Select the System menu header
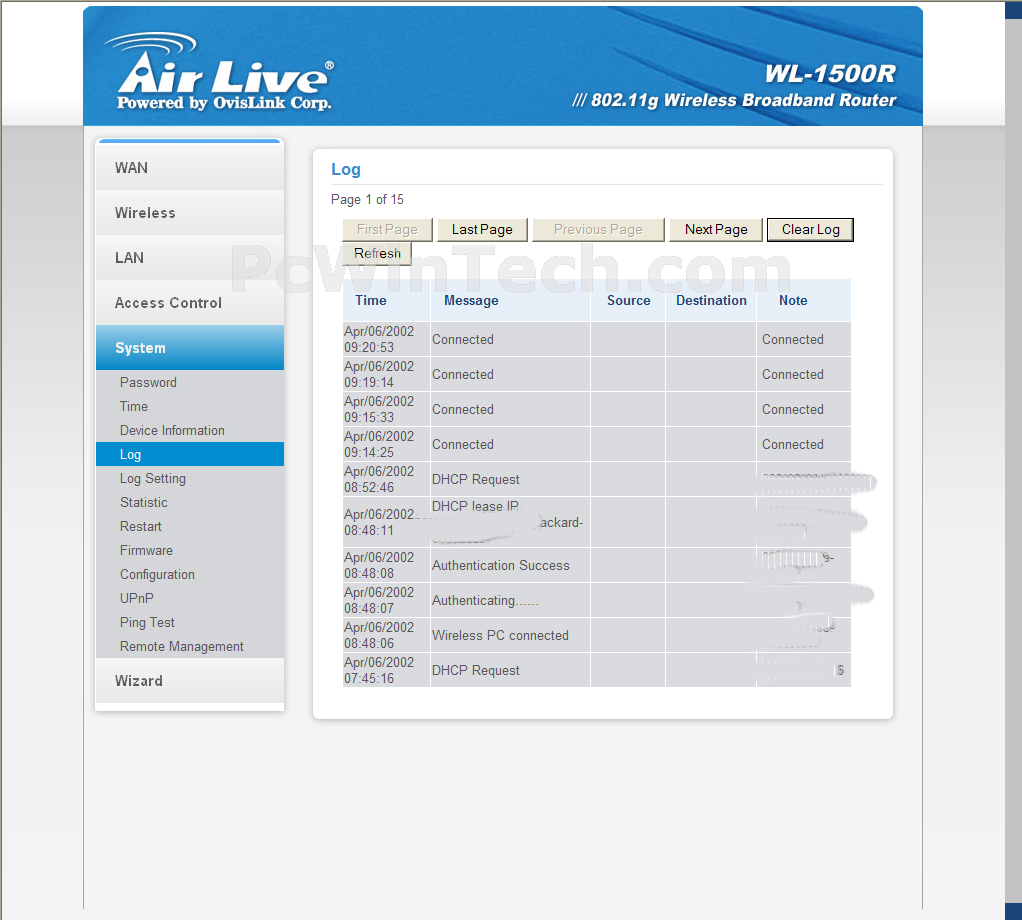 [x=140, y=348]
